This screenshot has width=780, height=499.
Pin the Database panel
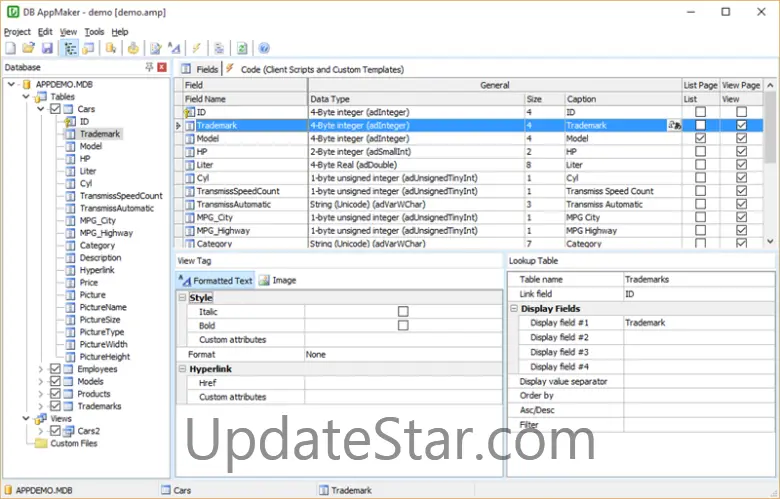pyautogui.click(x=149, y=67)
